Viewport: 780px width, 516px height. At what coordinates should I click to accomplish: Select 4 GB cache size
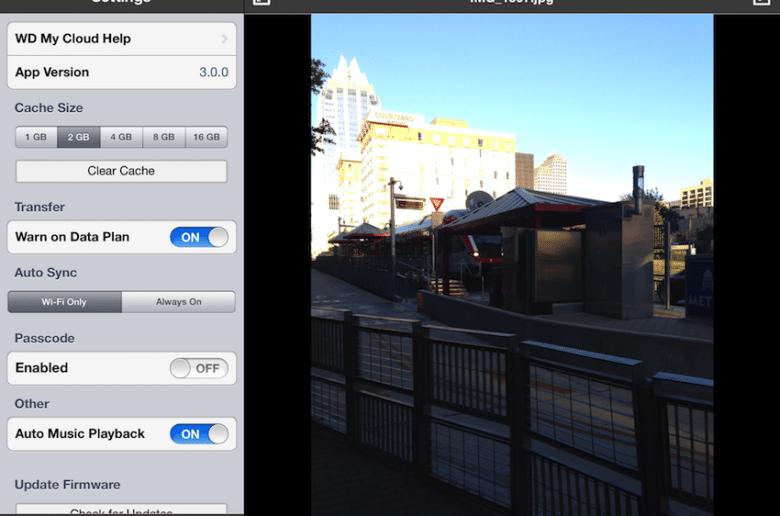tap(121, 137)
